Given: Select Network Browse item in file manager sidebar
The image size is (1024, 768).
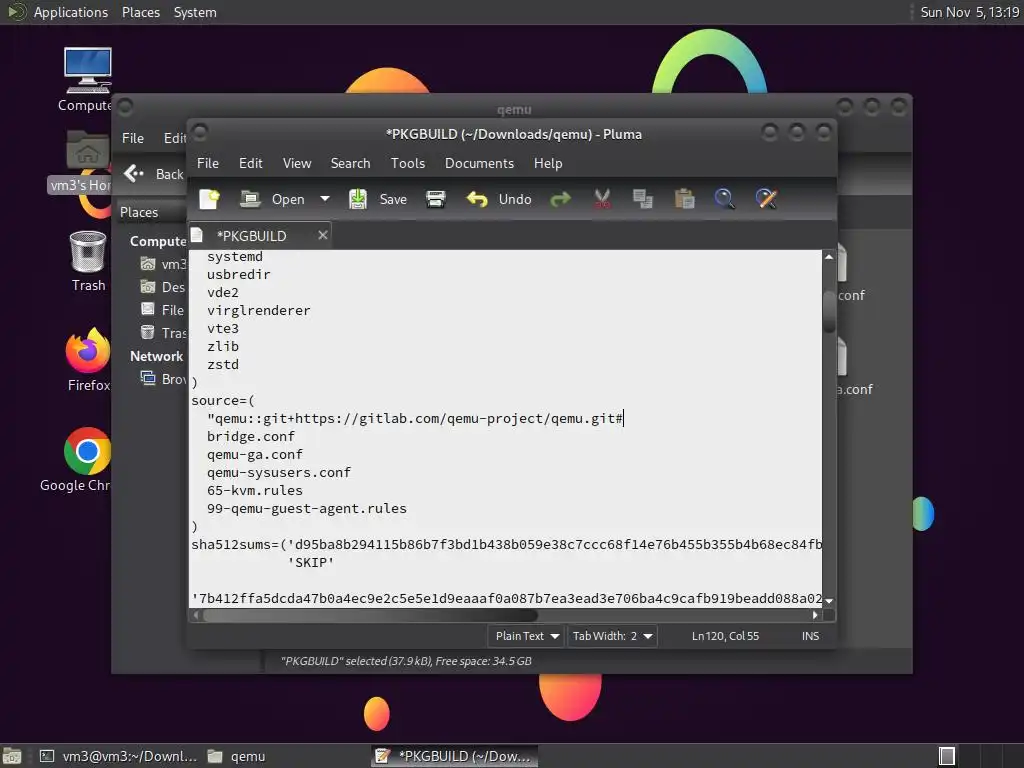Looking at the screenshot, I should [165, 379].
